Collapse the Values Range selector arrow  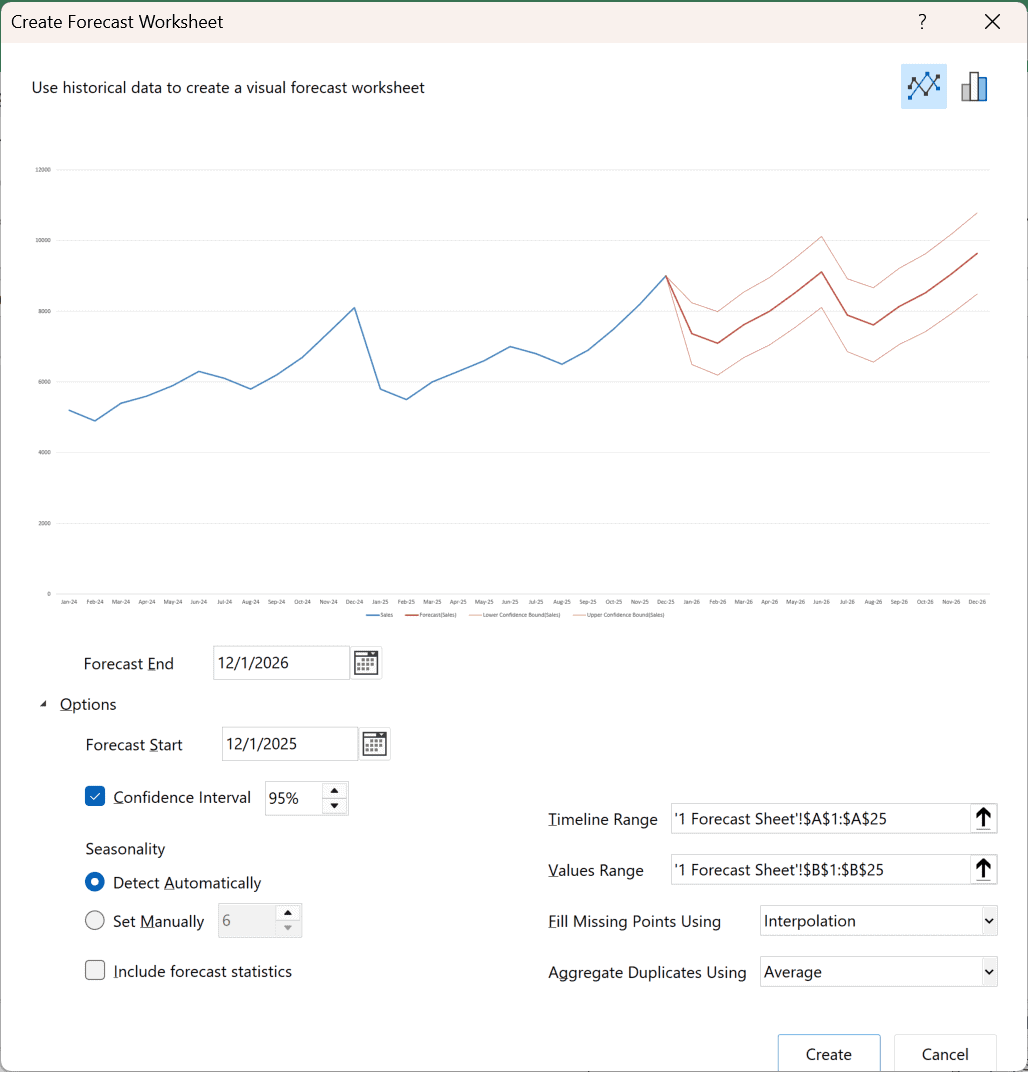pyautogui.click(x=983, y=870)
